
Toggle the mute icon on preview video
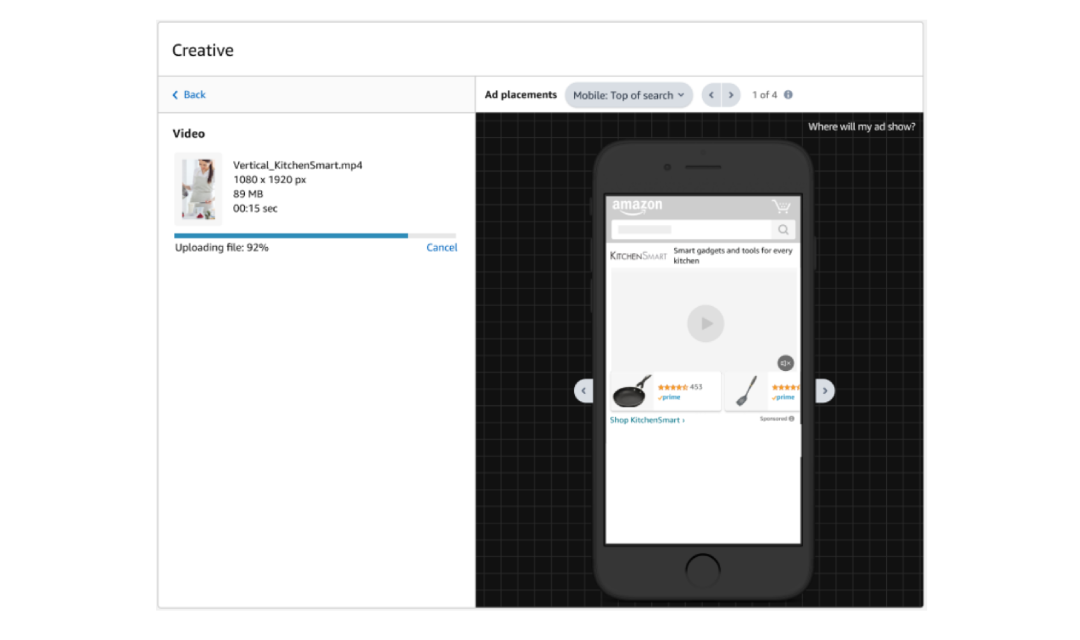[x=785, y=363]
